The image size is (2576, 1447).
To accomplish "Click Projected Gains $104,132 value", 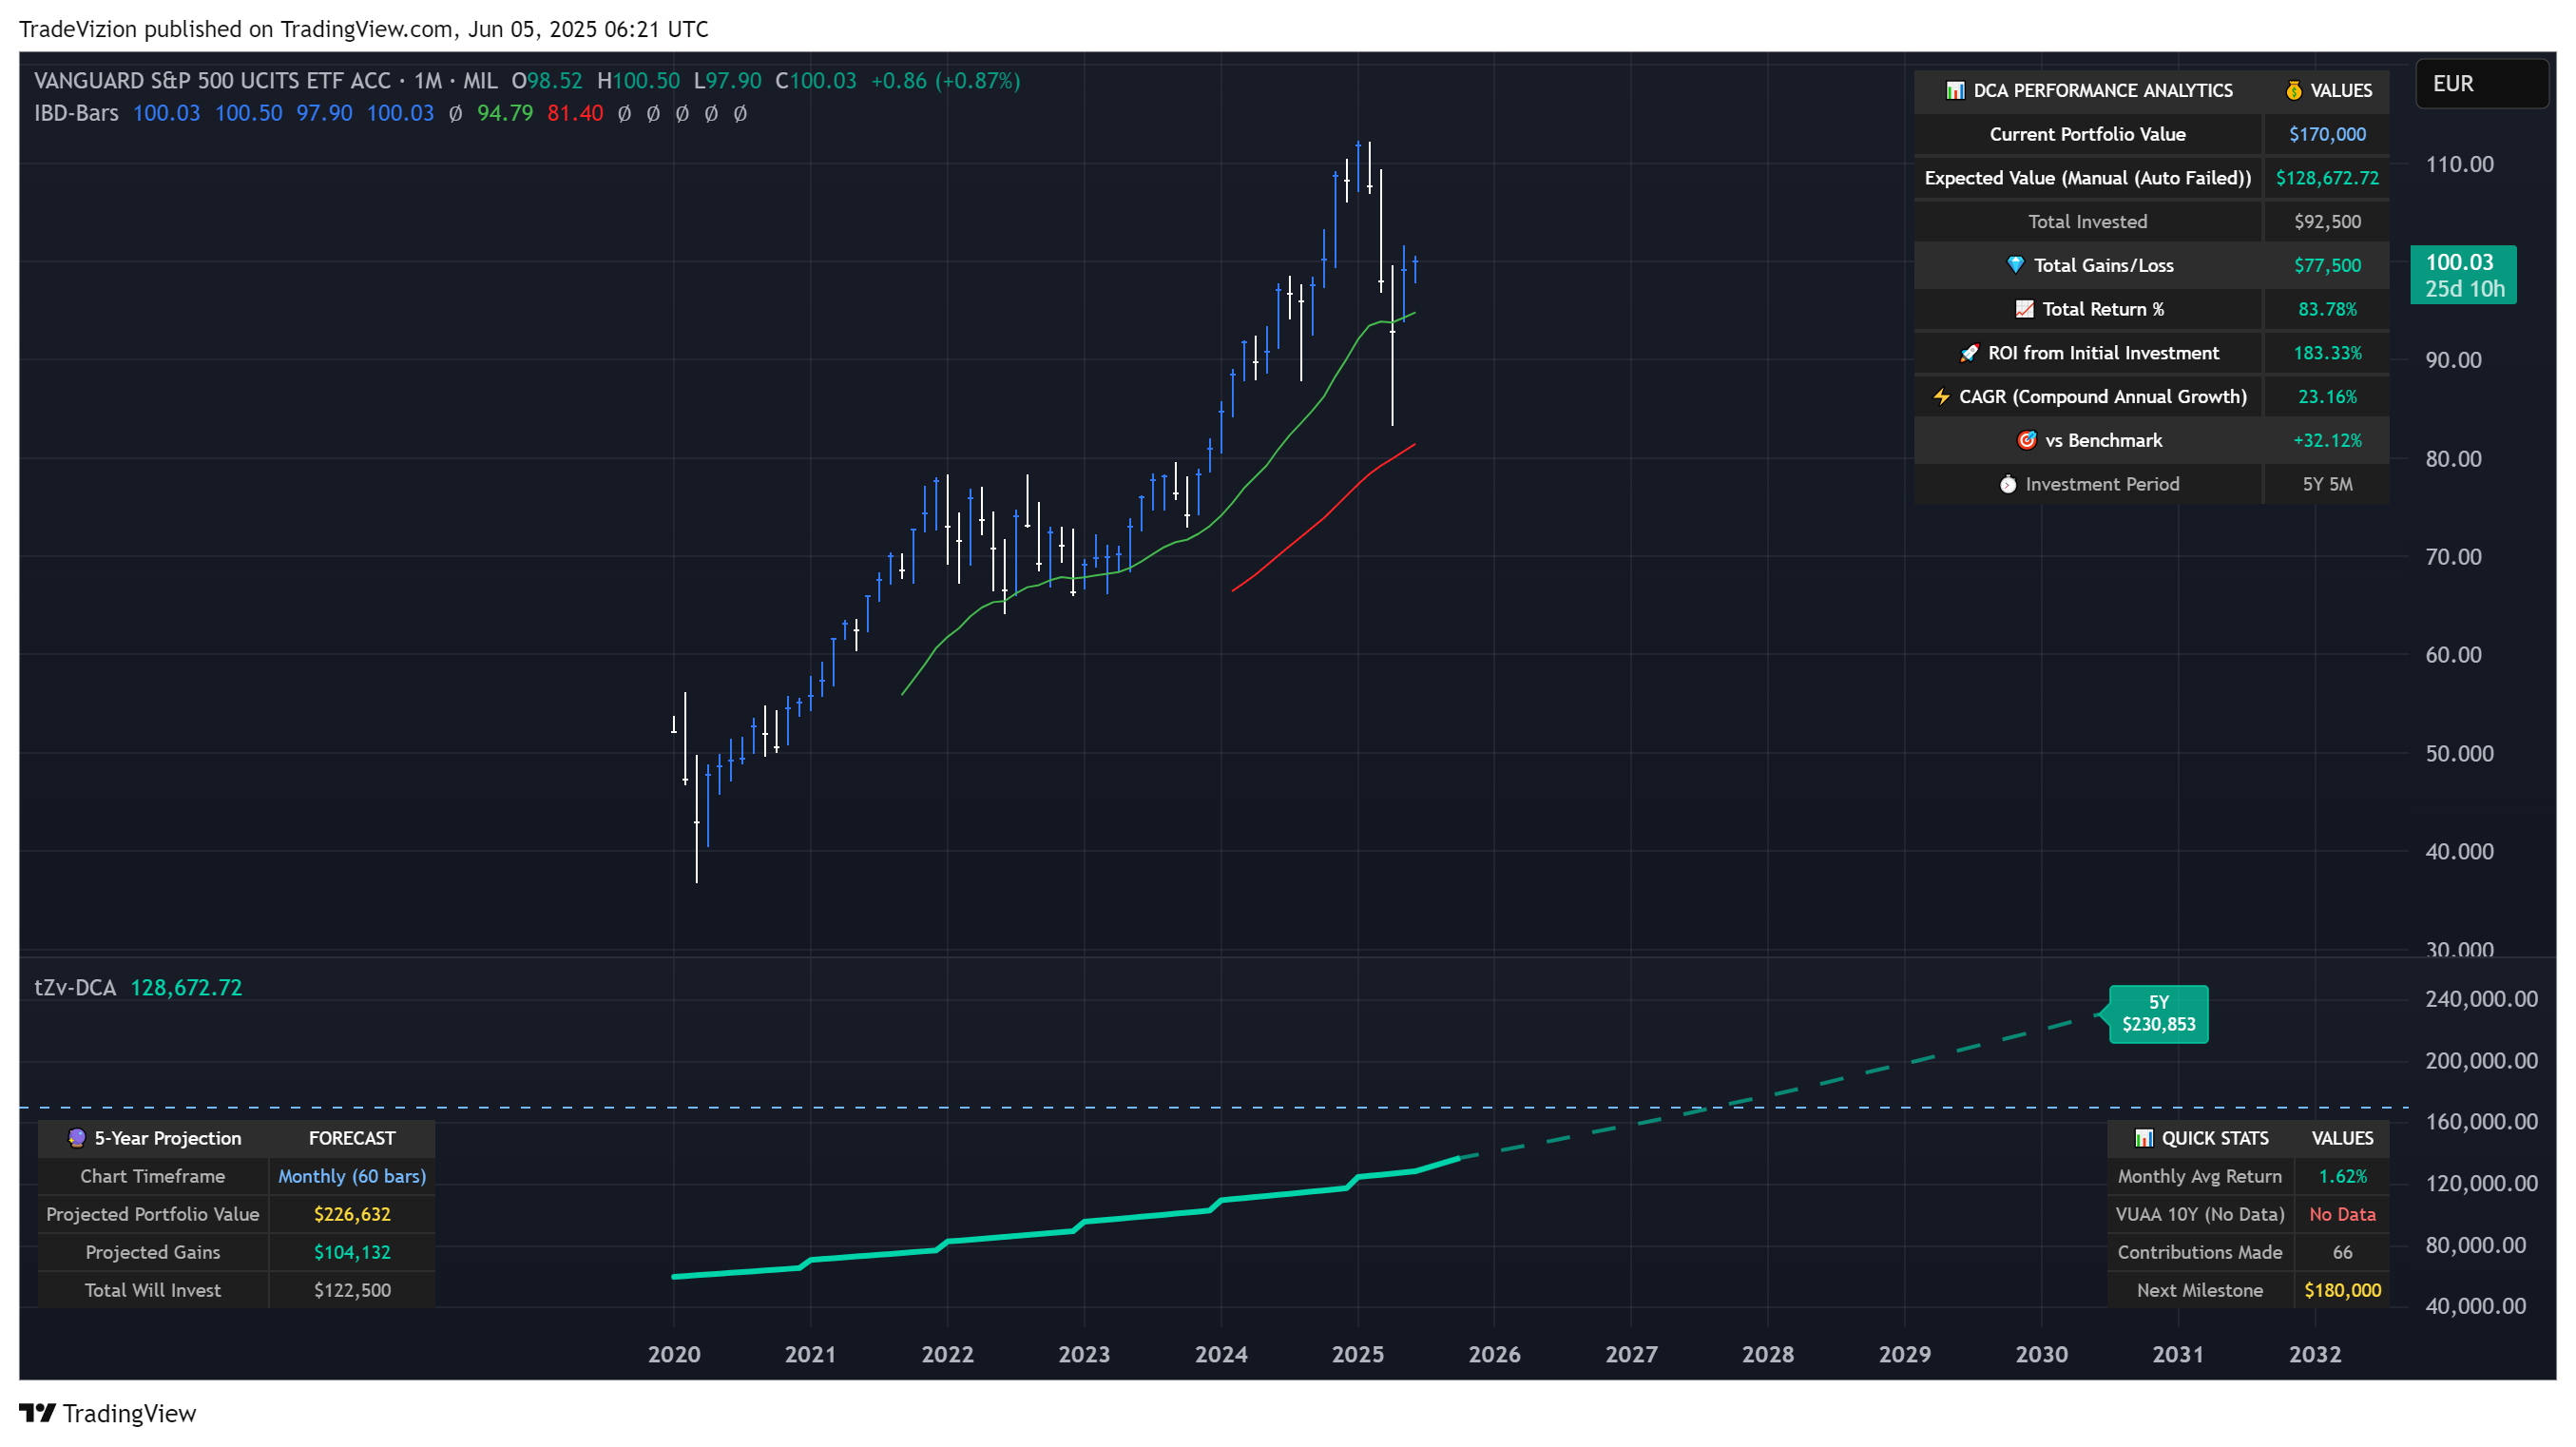I will pos(352,1252).
